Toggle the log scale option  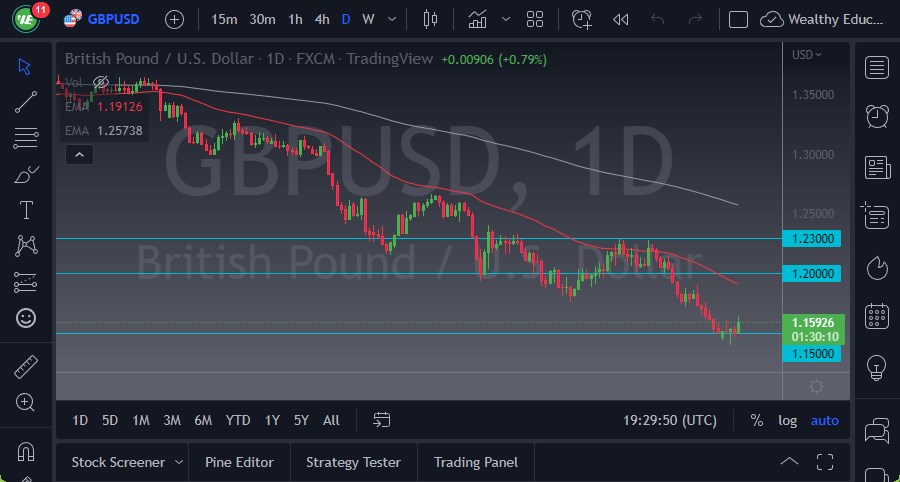pyautogui.click(x=788, y=420)
